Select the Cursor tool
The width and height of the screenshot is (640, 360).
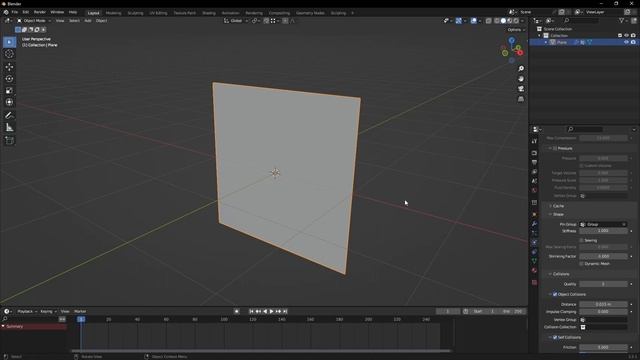tap(9, 54)
